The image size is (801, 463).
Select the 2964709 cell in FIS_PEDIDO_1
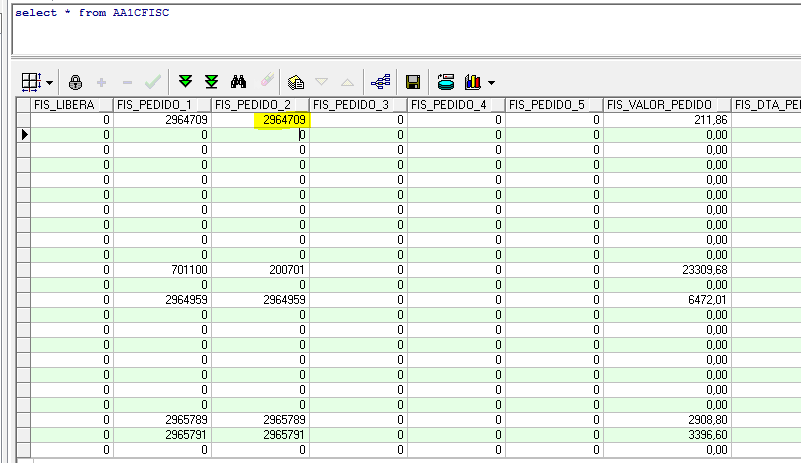coord(162,120)
